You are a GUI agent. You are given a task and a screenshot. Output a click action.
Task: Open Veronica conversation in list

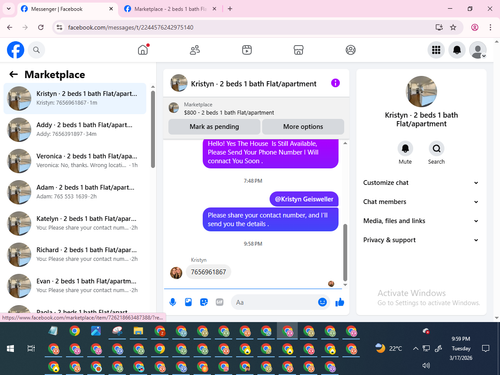[x=75, y=161]
